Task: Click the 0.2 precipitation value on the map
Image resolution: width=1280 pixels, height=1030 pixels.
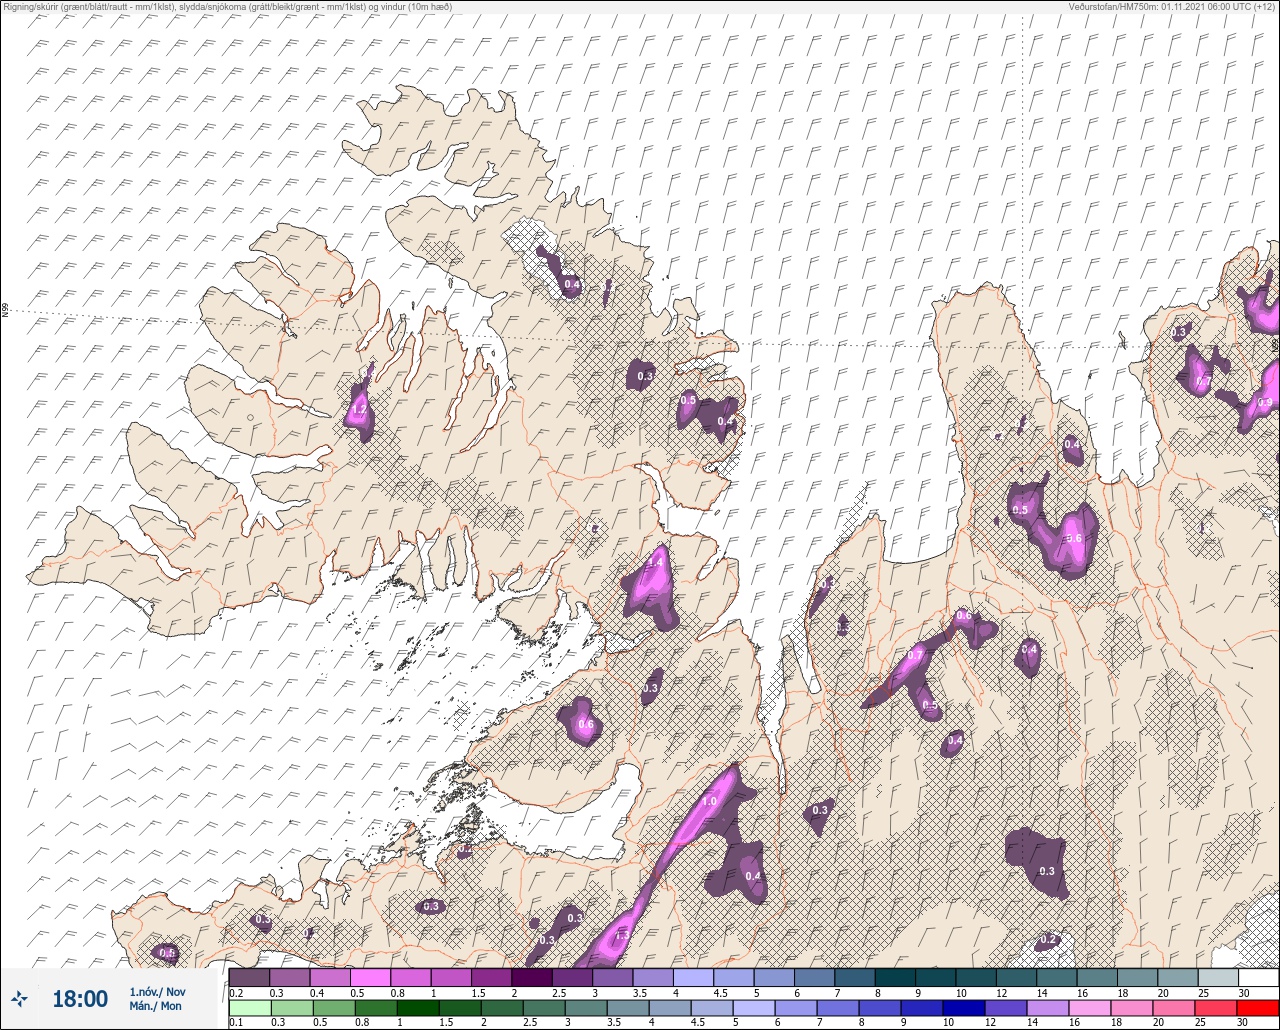Action: click(1048, 940)
